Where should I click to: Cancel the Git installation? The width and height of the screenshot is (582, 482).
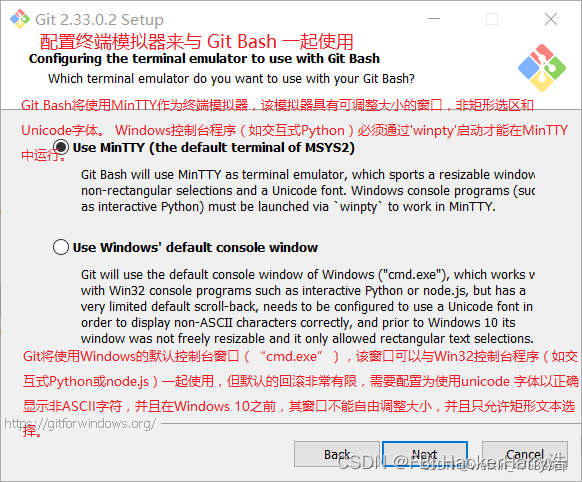point(525,454)
